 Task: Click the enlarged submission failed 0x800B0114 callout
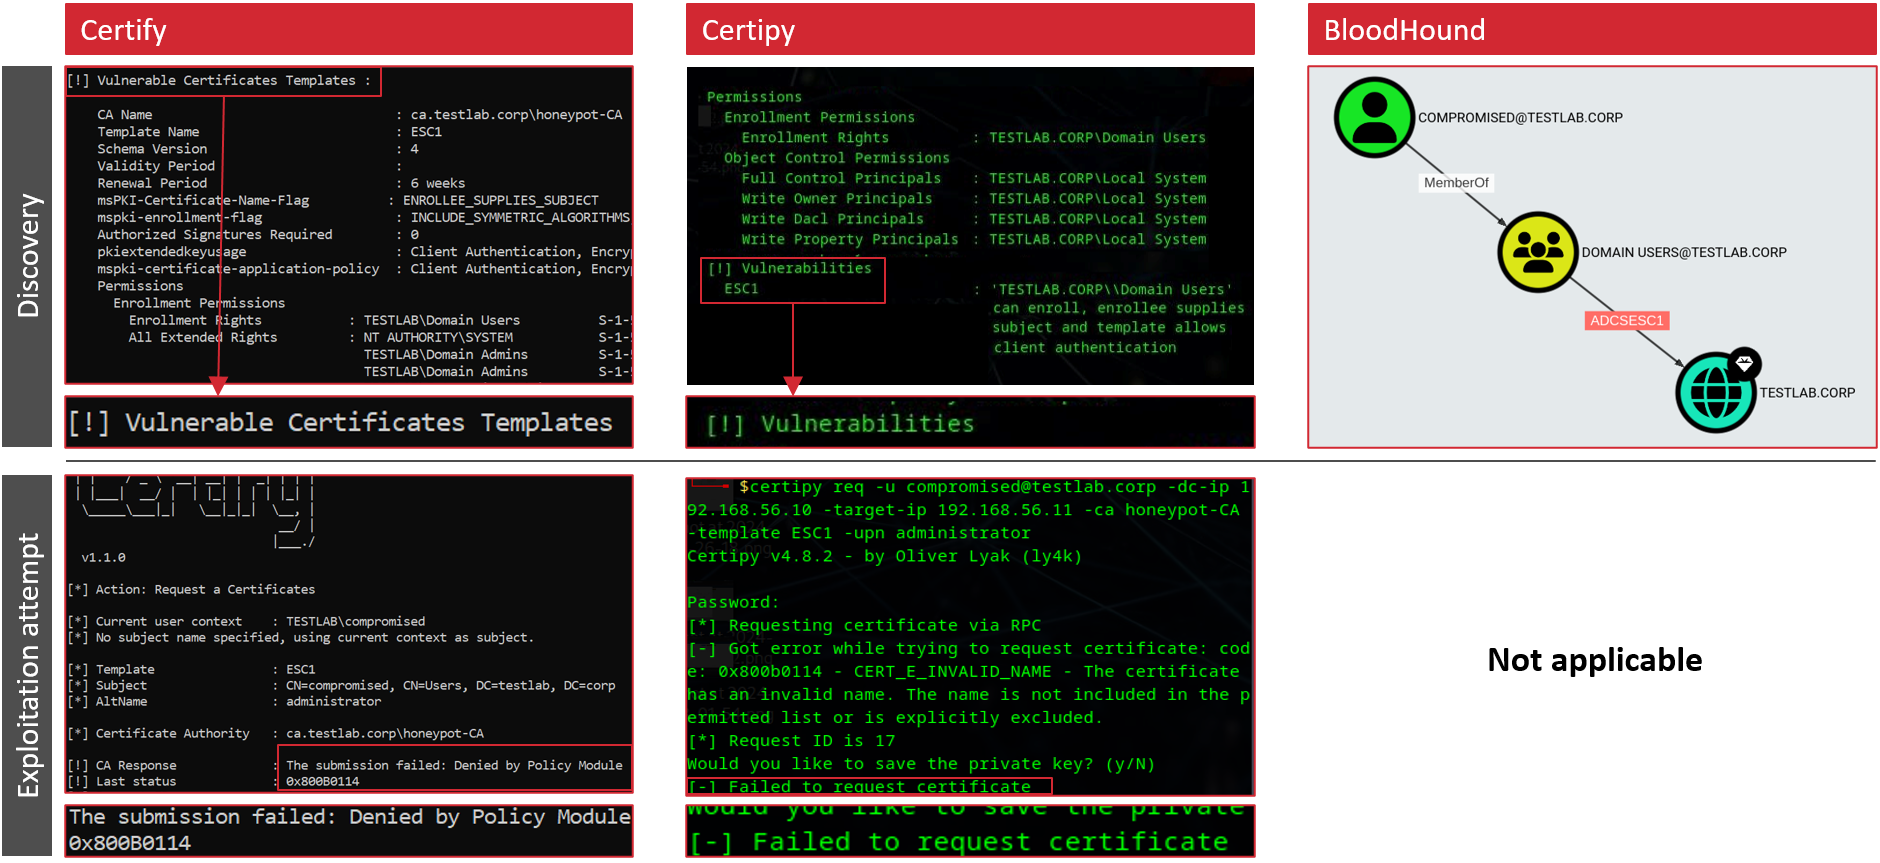pos(349,831)
